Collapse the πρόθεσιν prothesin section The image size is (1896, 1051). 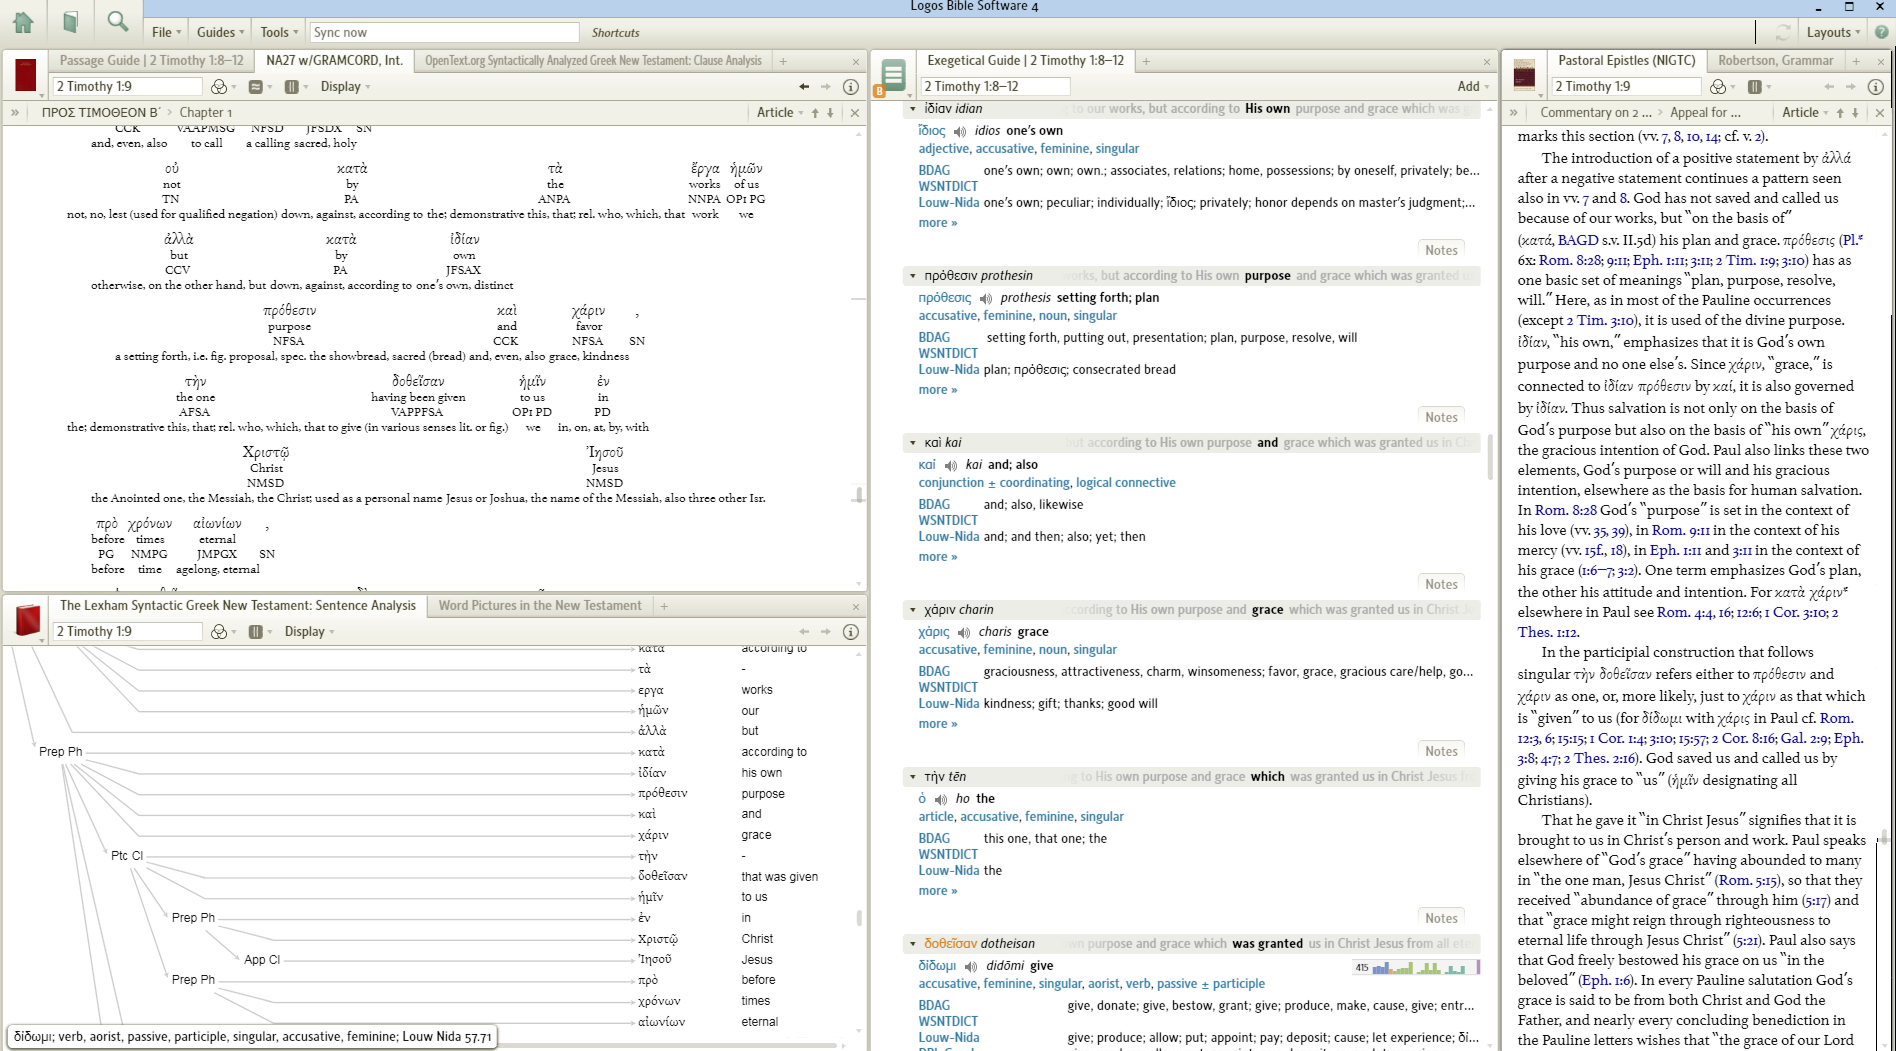tap(912, 276)
